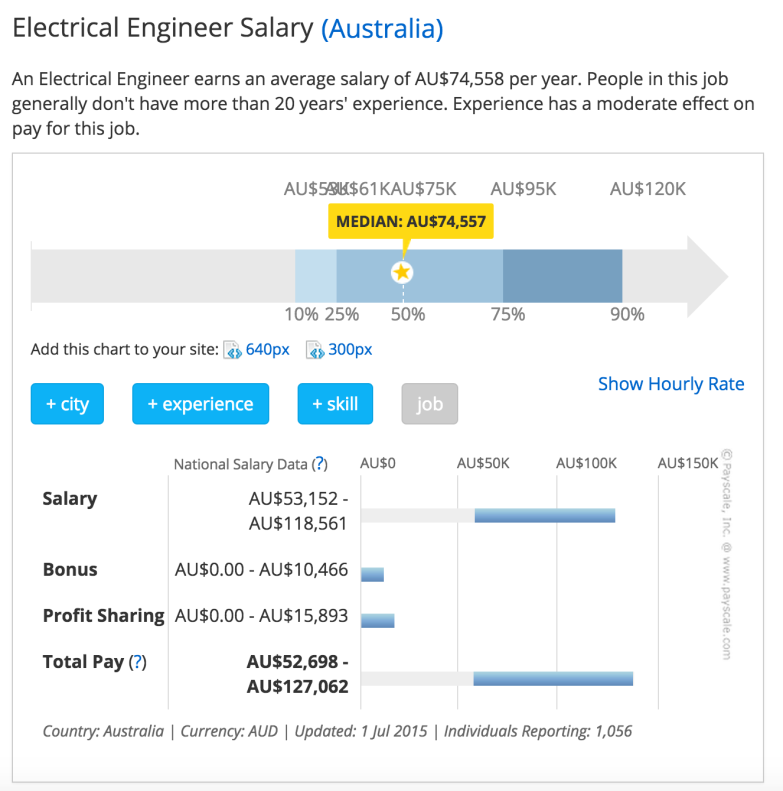This screenshot has height=791, width=783.
Task: Expand the + city filter
Action: tap(67, 404)
